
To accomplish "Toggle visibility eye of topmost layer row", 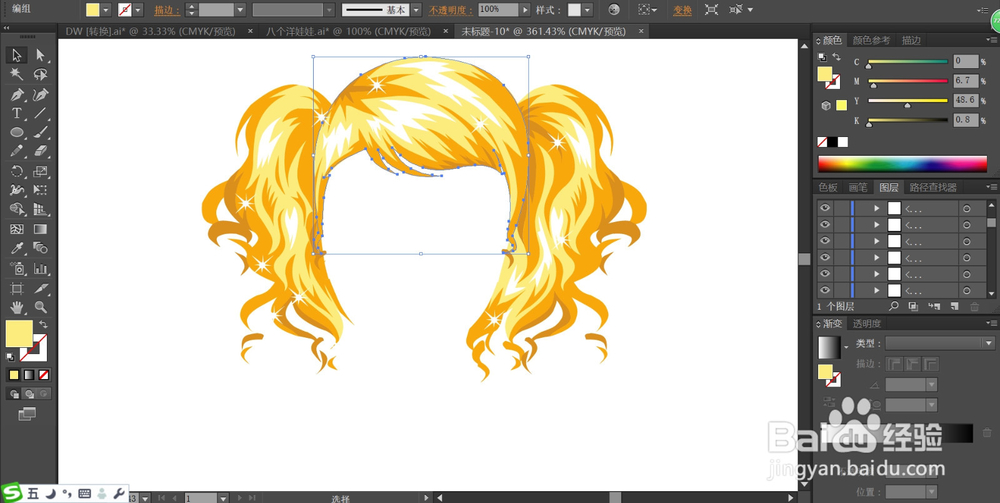I will [825, 208].
